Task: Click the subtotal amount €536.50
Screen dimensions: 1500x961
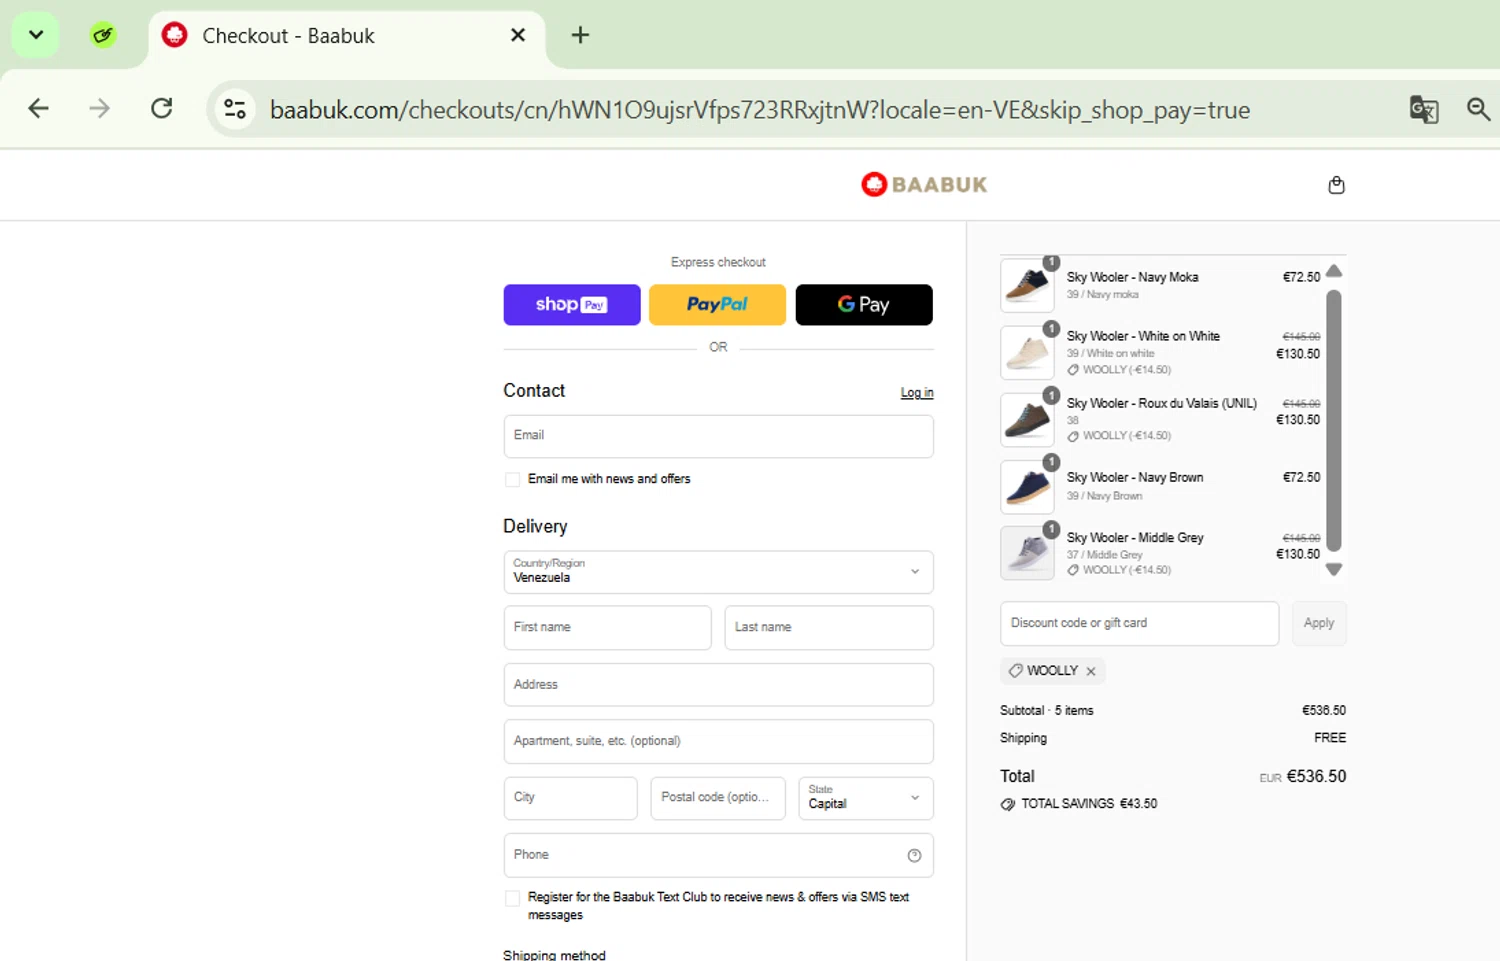Action: [x=1324, y=711]
